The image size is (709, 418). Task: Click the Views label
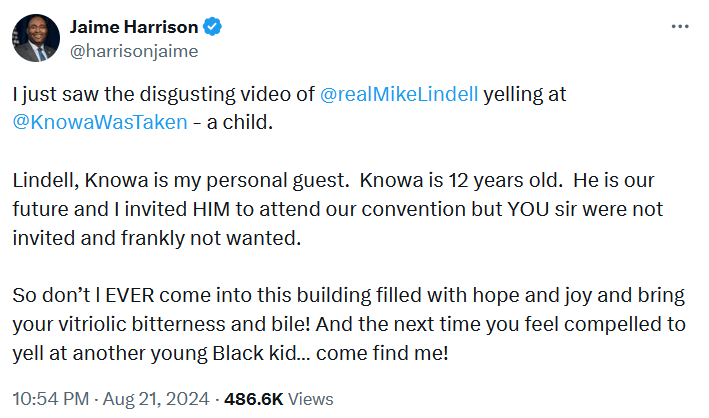tap(310, 398)
